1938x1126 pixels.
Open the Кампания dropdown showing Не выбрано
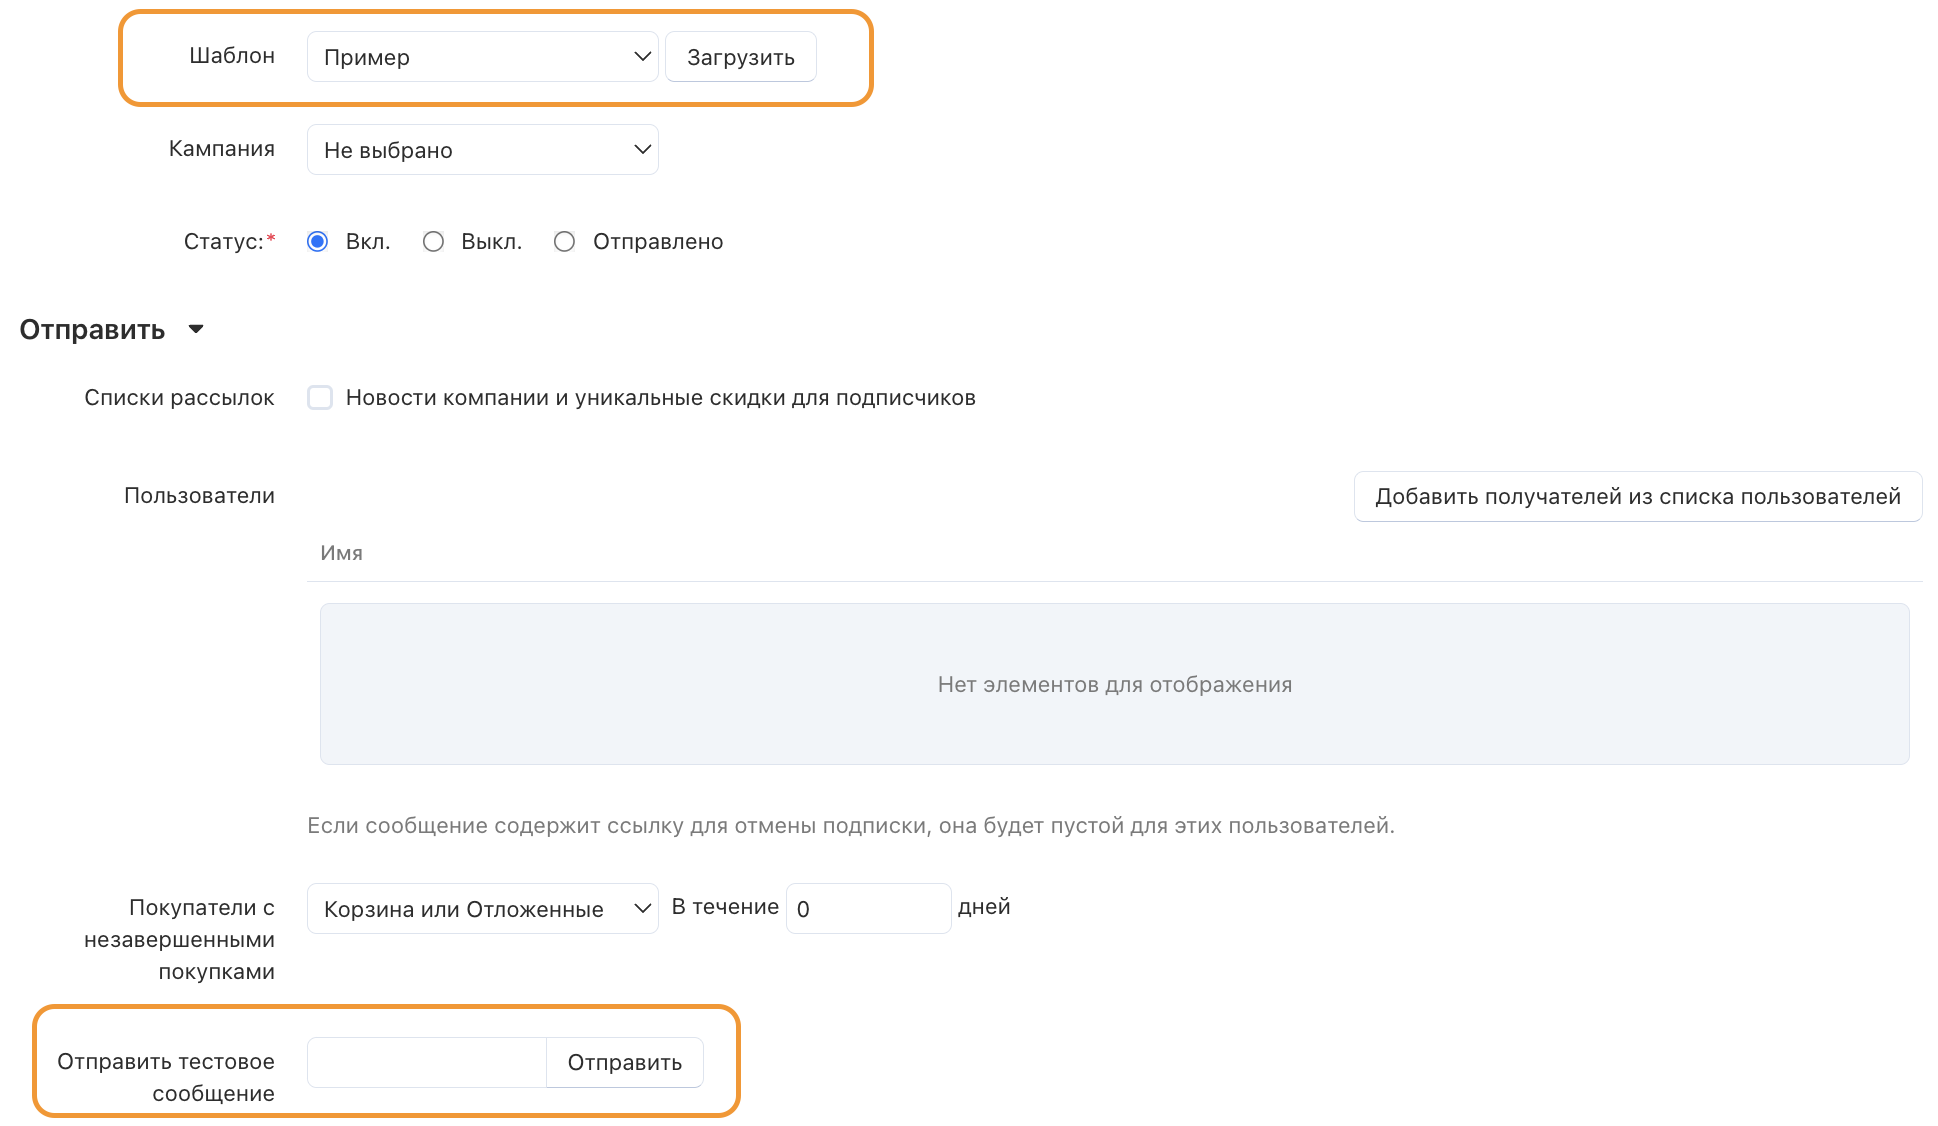(x=482, y=150)
